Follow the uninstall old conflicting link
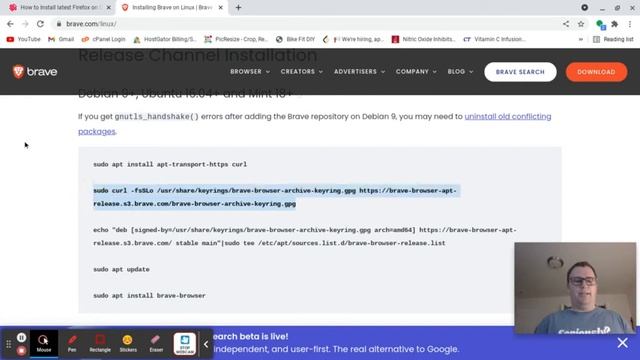Viewport: 640px width, 360px height. tap(507, 117)
